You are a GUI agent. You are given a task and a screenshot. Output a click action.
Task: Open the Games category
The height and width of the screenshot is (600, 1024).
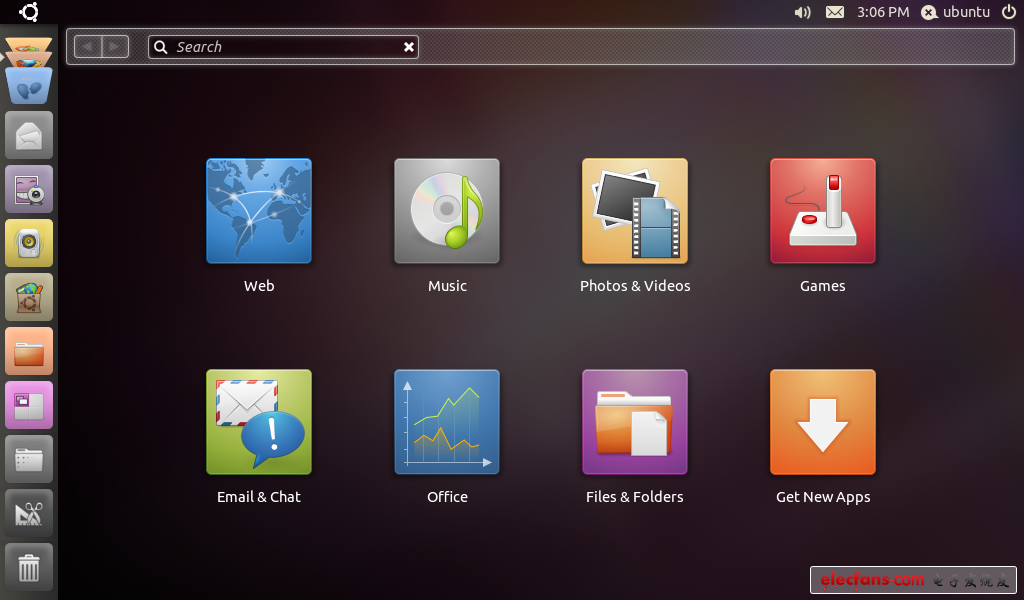click(x=823, y=211)
